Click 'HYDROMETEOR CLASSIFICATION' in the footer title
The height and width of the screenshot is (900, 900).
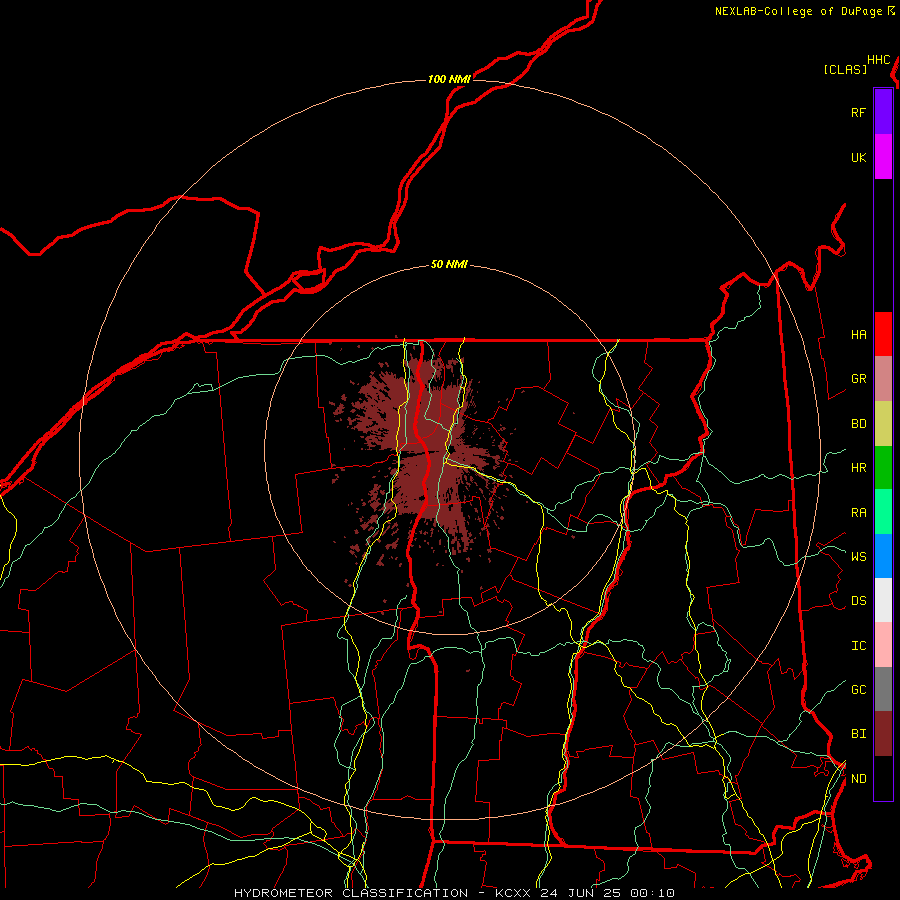[x=351, y=893]
